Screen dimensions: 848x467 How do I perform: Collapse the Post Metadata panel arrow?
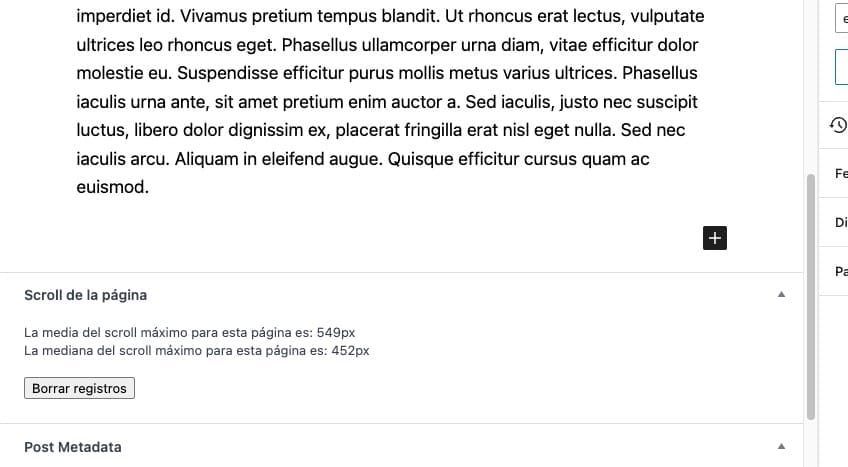pos(782,446)
